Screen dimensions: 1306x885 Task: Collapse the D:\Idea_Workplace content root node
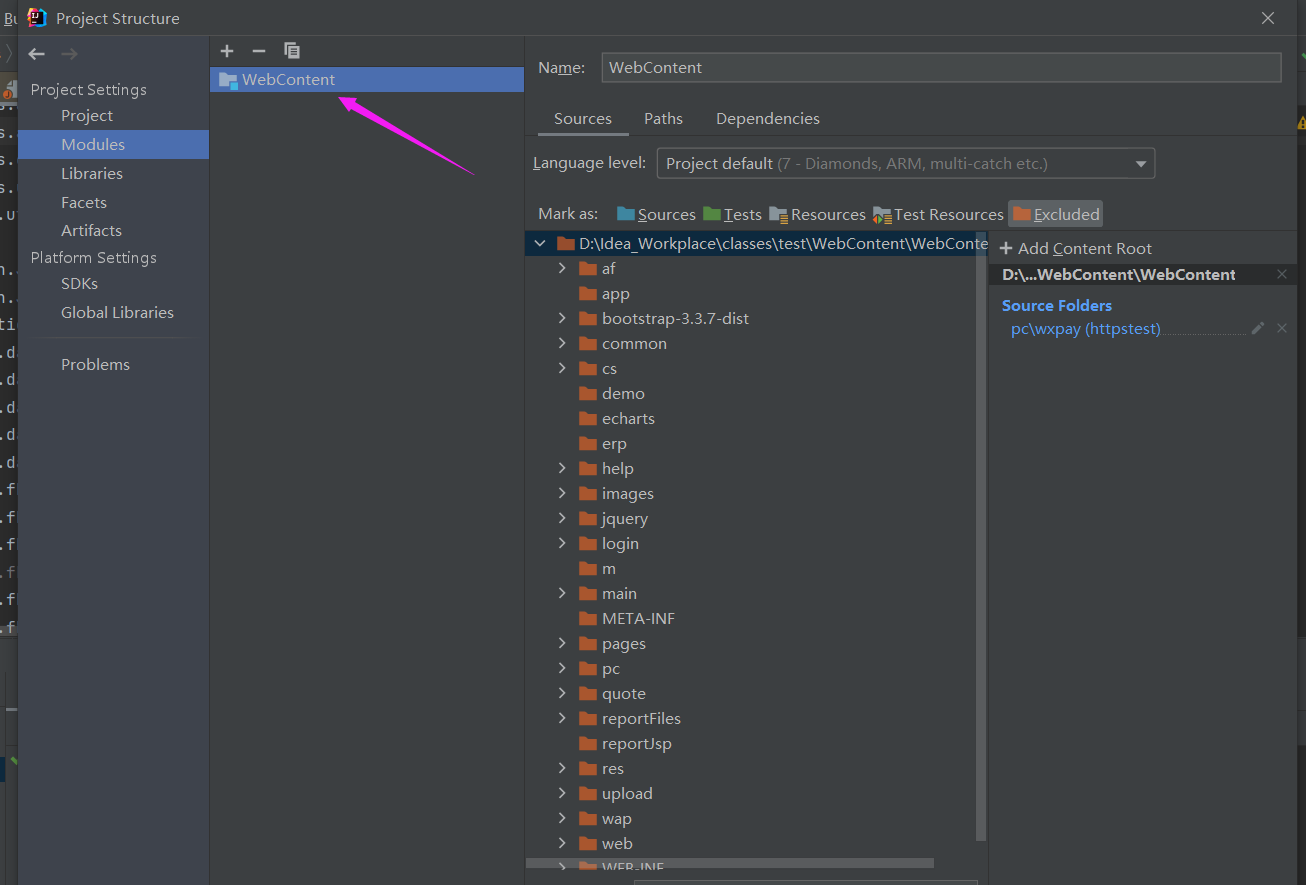tap(540, 243)
